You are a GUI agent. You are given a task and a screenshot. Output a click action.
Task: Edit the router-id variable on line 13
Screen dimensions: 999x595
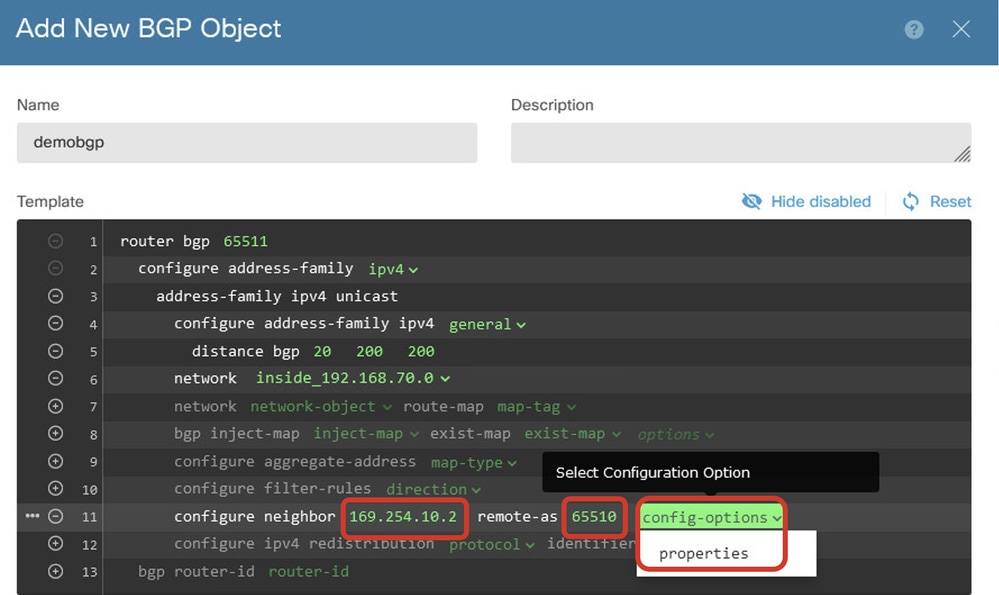pos(308,571)
